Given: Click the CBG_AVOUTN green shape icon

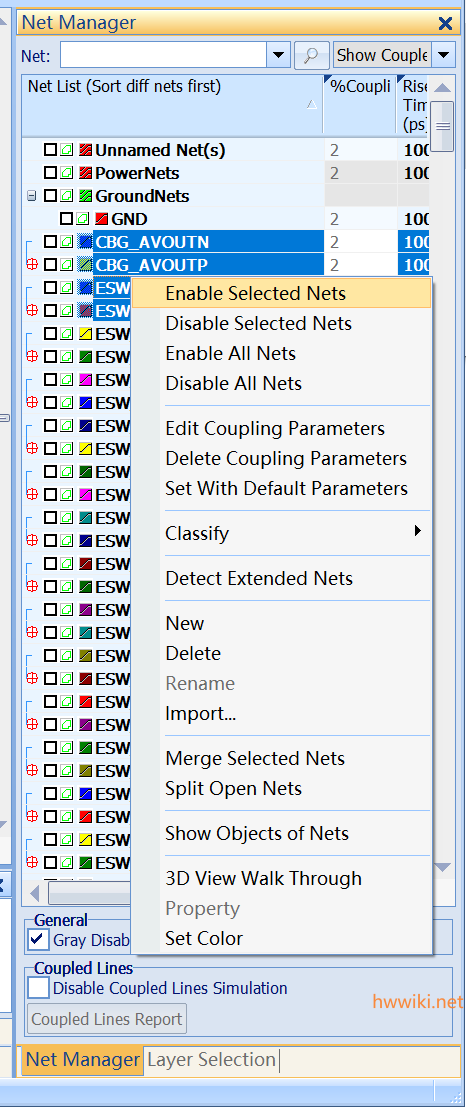Looking at the screenshot, I should [69, 242].
